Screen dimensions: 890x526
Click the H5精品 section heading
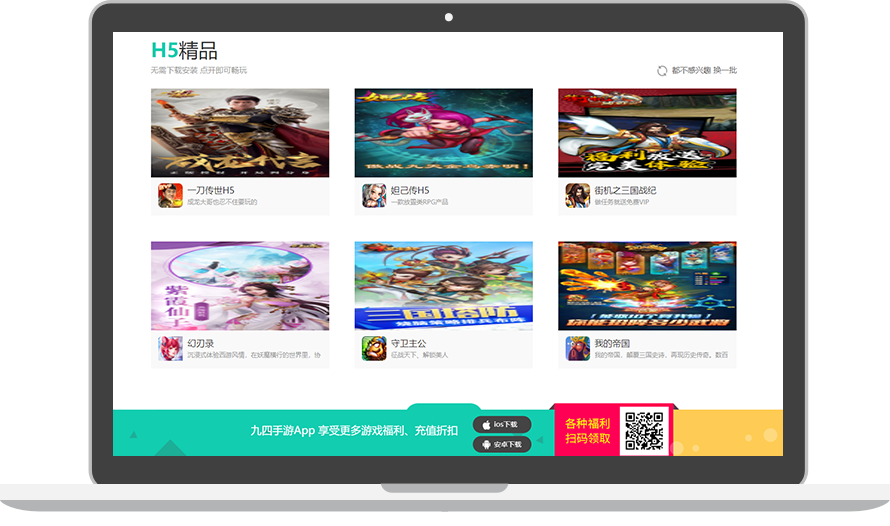pyautogui.click(x=184, y=51)
